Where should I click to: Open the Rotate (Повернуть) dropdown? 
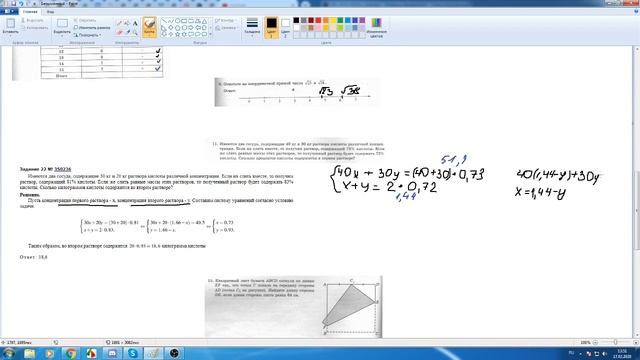coord(87,35)
